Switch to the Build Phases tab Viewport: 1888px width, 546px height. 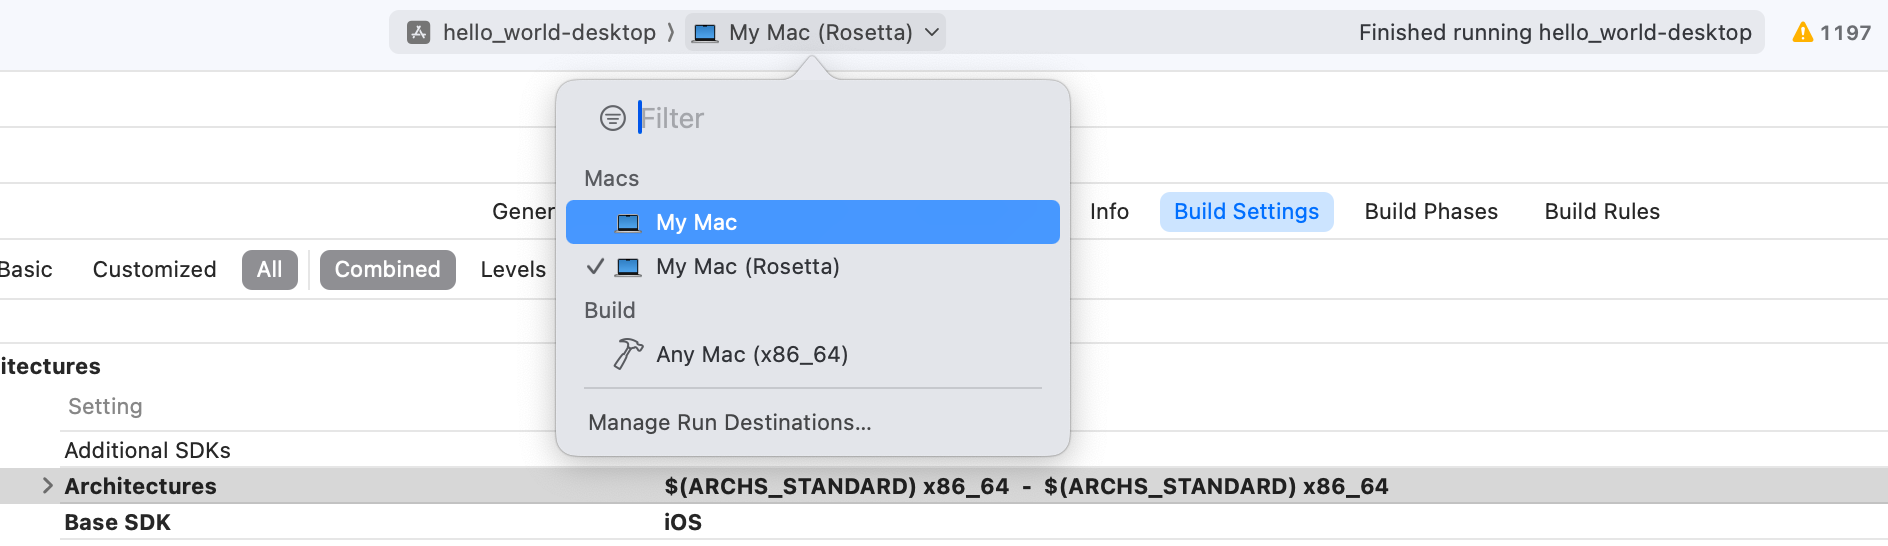click(1430, 212)
